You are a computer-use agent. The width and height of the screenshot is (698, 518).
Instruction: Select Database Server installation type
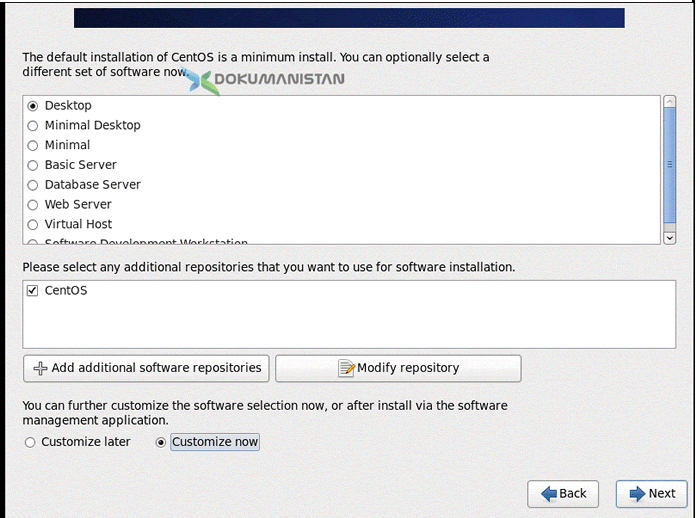(x=32, y=185)
